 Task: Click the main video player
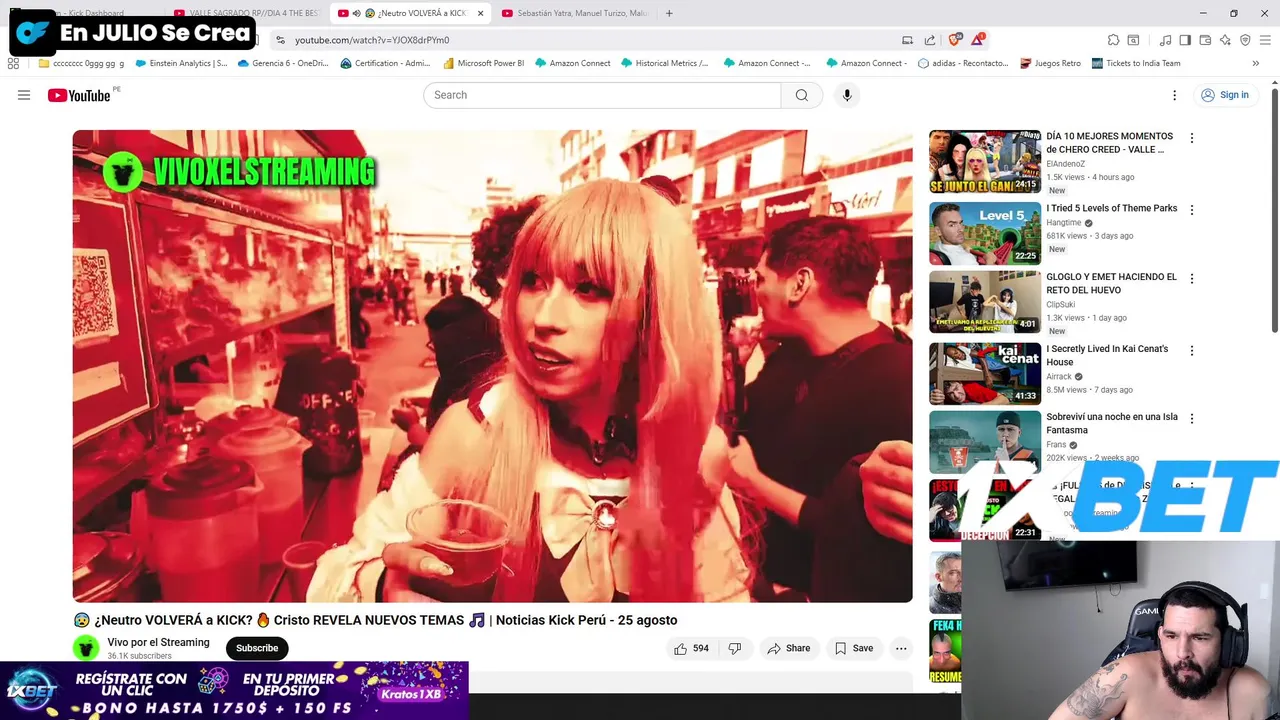(492, 366)
